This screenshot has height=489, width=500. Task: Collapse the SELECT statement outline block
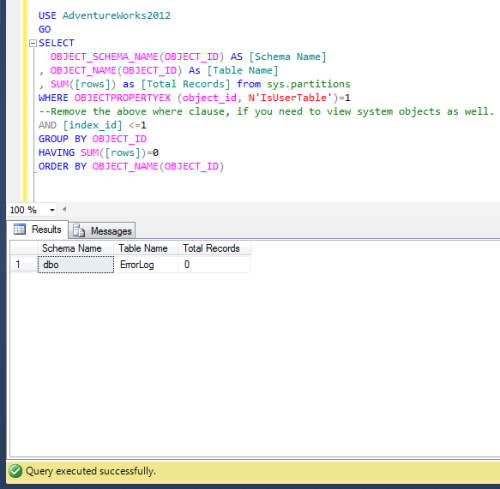tap(33, 43)
